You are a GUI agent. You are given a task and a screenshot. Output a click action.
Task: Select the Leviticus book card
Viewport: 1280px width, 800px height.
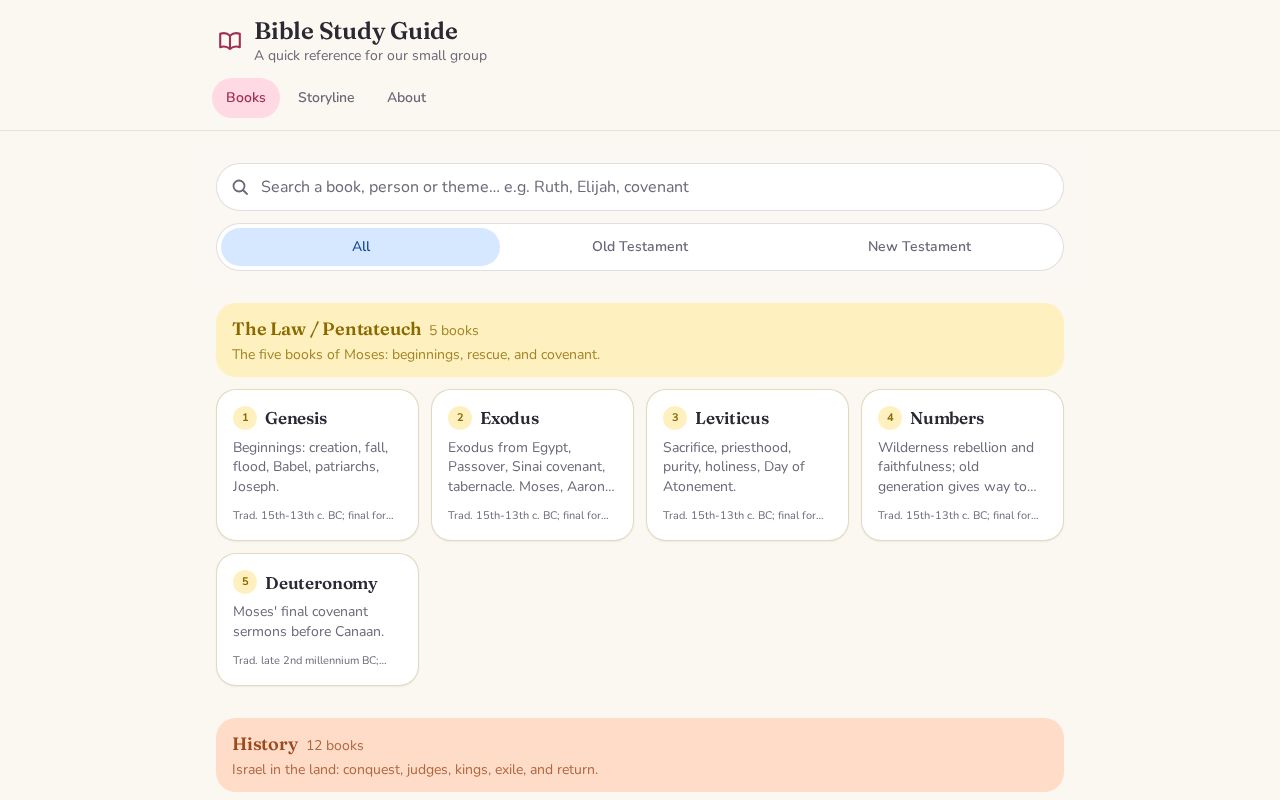[747, 465]
